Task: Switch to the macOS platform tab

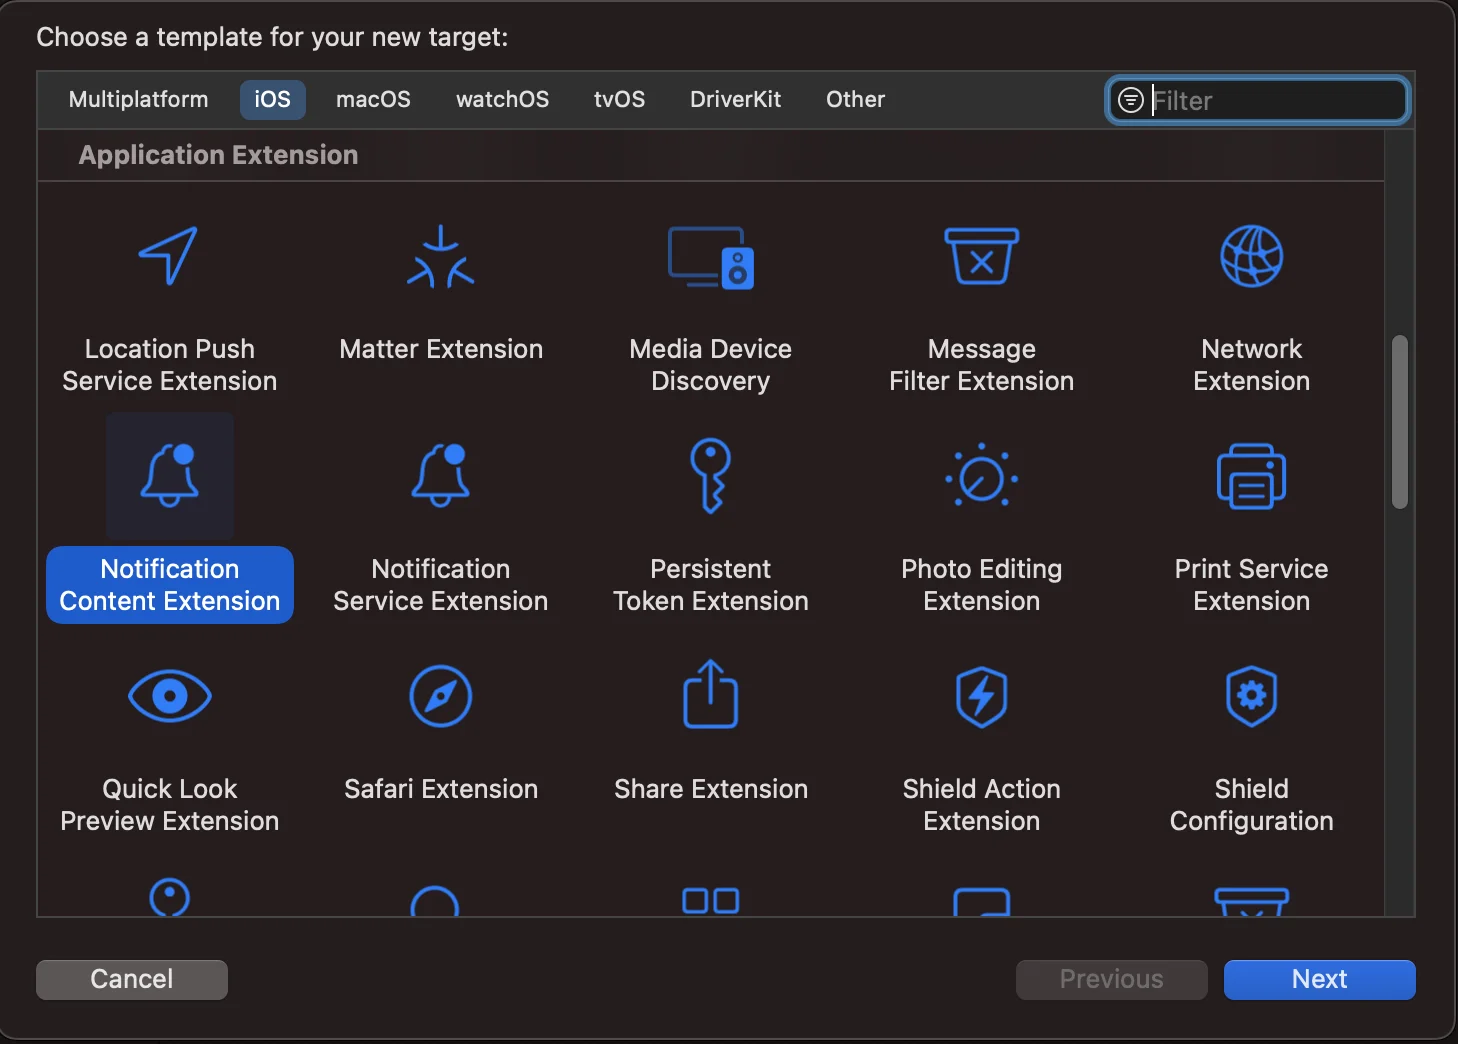Action: [x=373, y=100]
